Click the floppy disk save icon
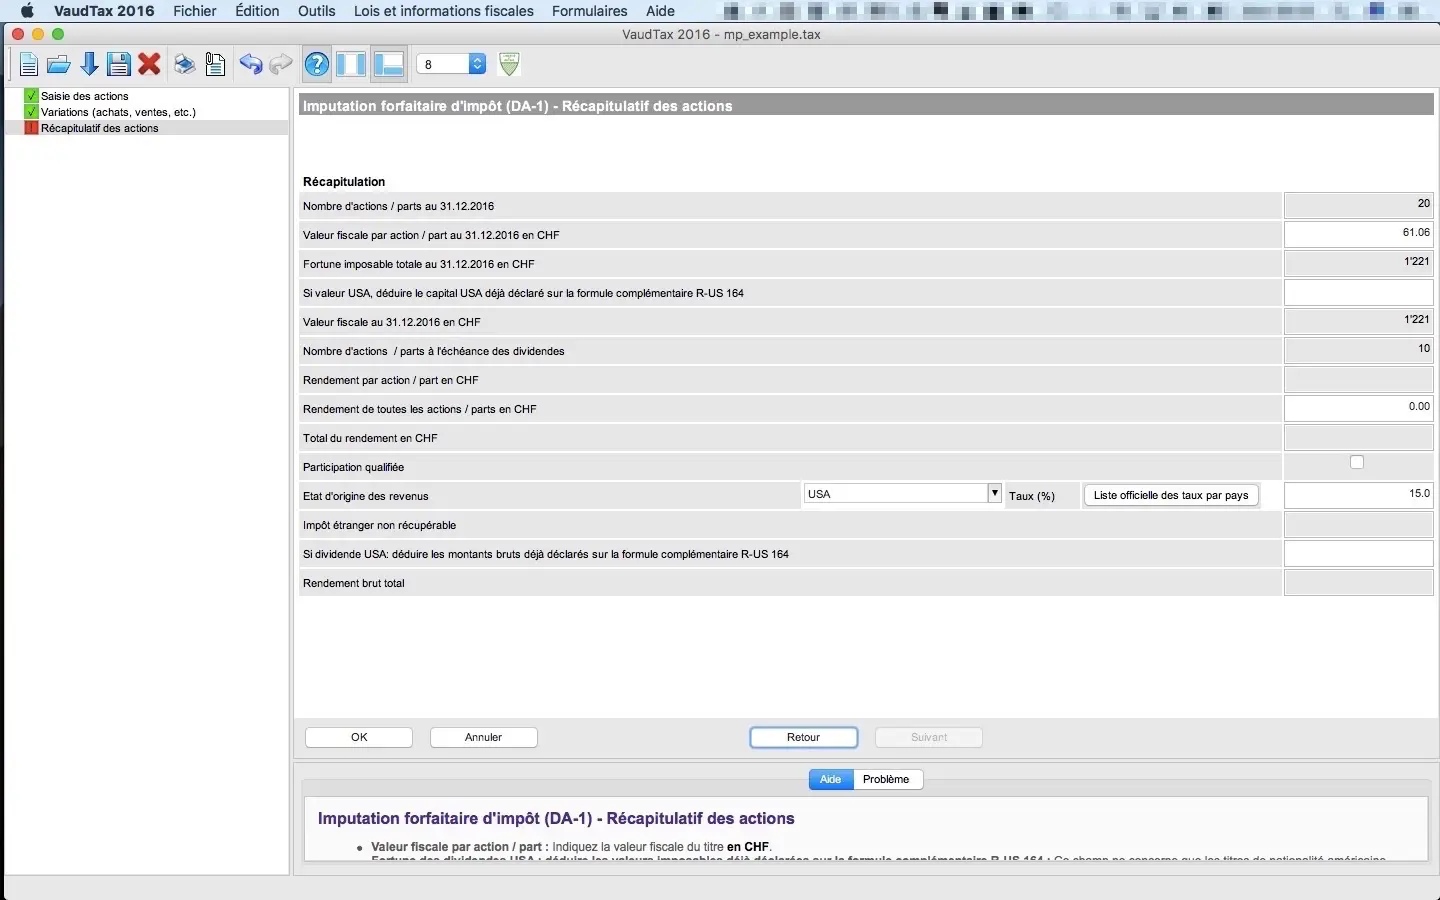 pyautogui.click(x=119, y=65)
